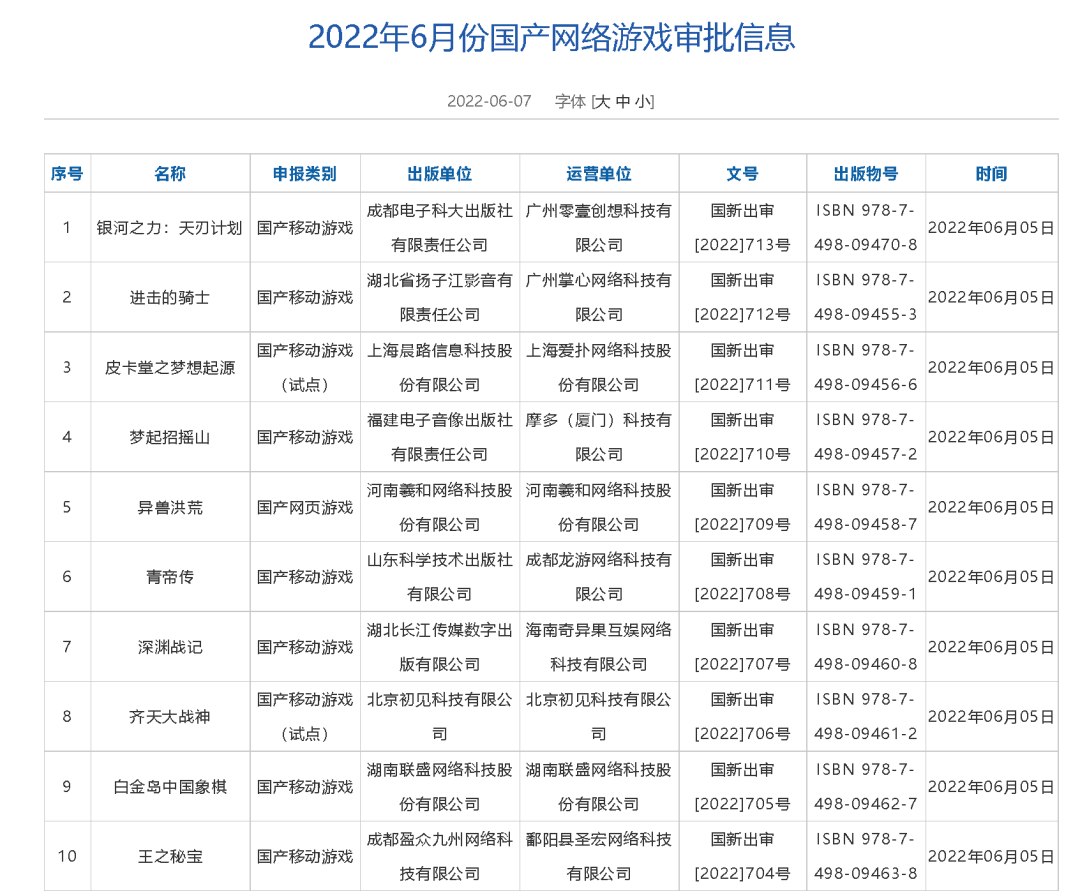Click approval number 国新出审[2022]712号
Image resolution: width=1080 pixels, height=891 pixels.
click(x=742, y=297)
